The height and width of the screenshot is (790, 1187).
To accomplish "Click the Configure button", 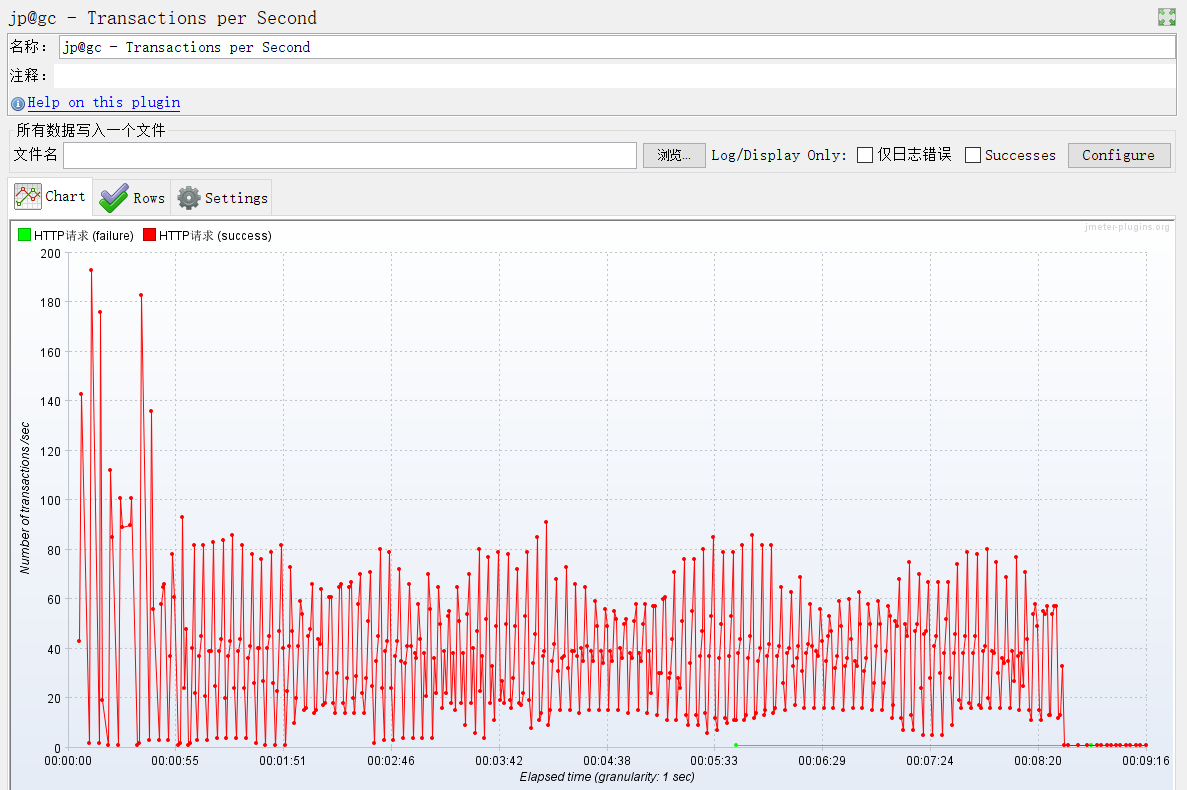I will (1119, 155).
